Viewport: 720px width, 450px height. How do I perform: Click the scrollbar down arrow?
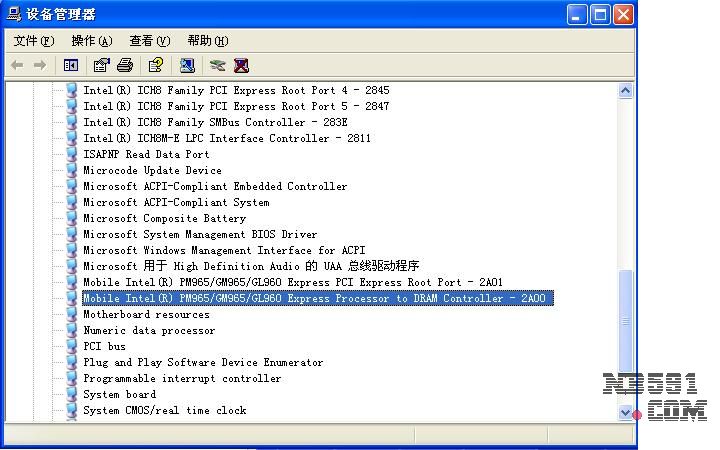pyautogui.click(x=626, y=411)
